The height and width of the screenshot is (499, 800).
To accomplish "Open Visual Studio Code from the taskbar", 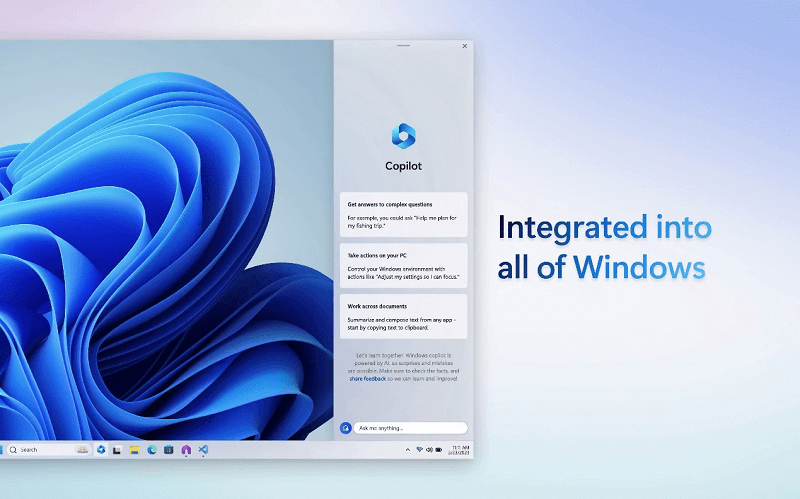I will click(203, 450).
